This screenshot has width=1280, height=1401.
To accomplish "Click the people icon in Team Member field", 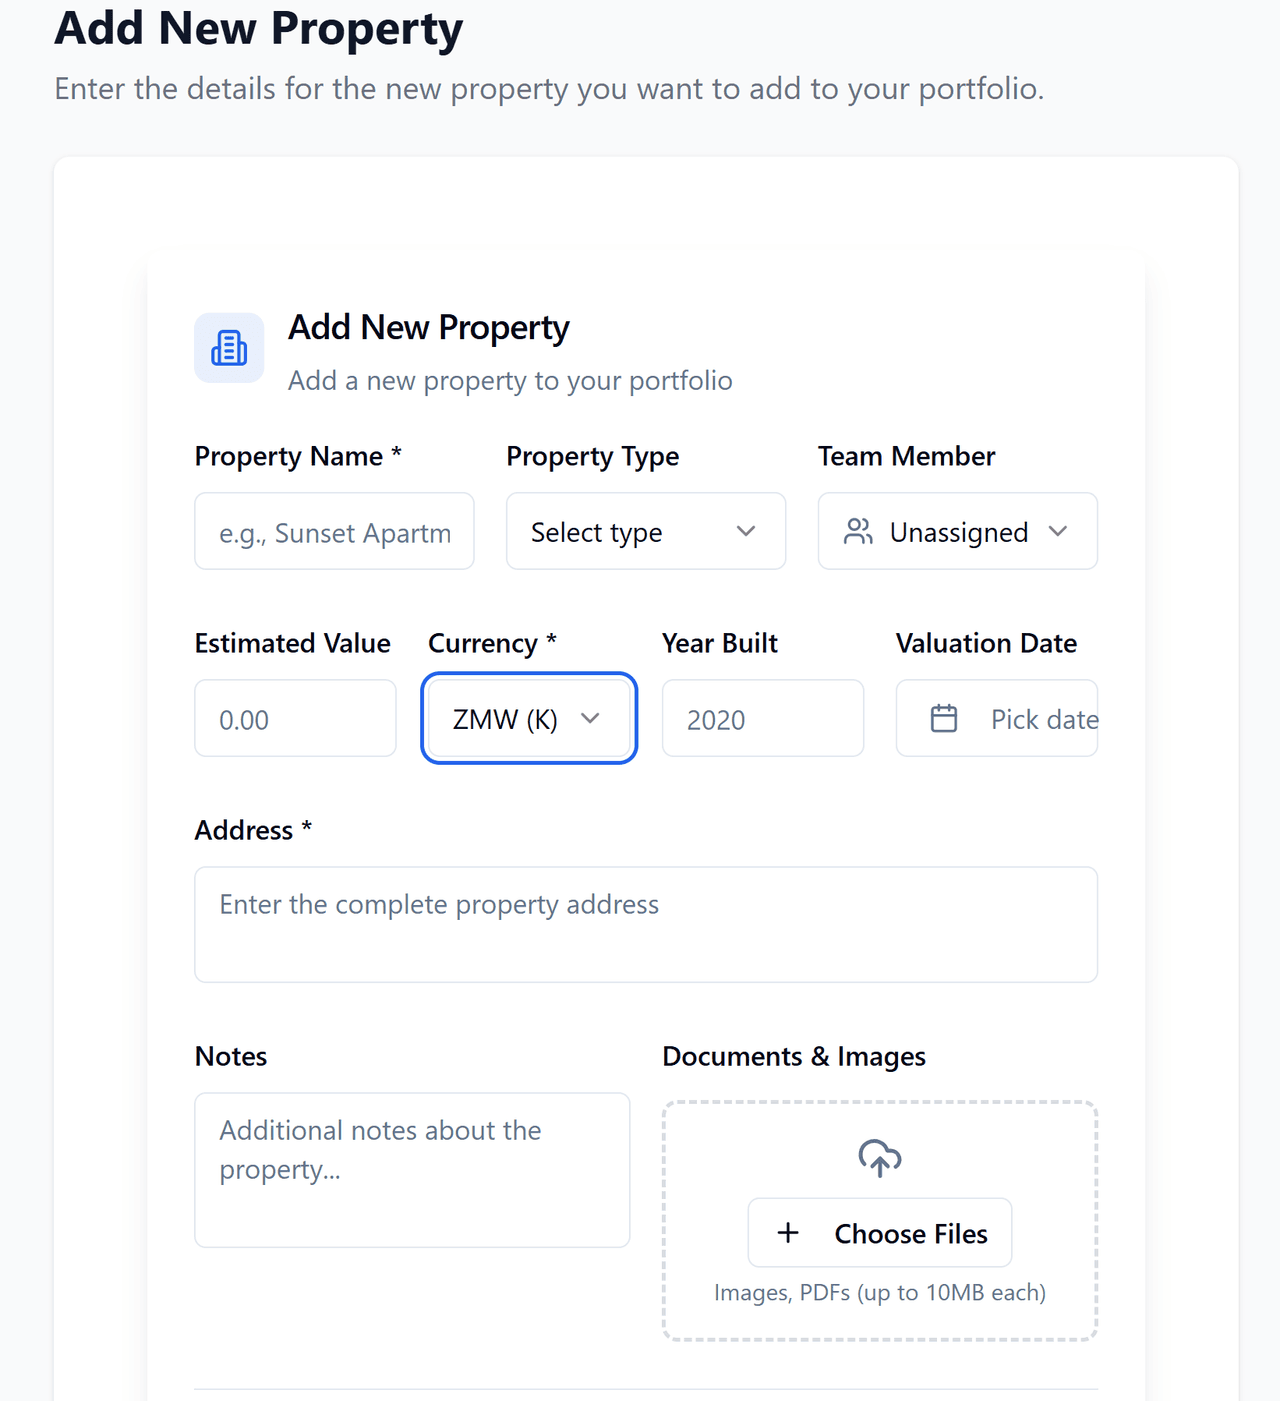I will click(858, 531).
